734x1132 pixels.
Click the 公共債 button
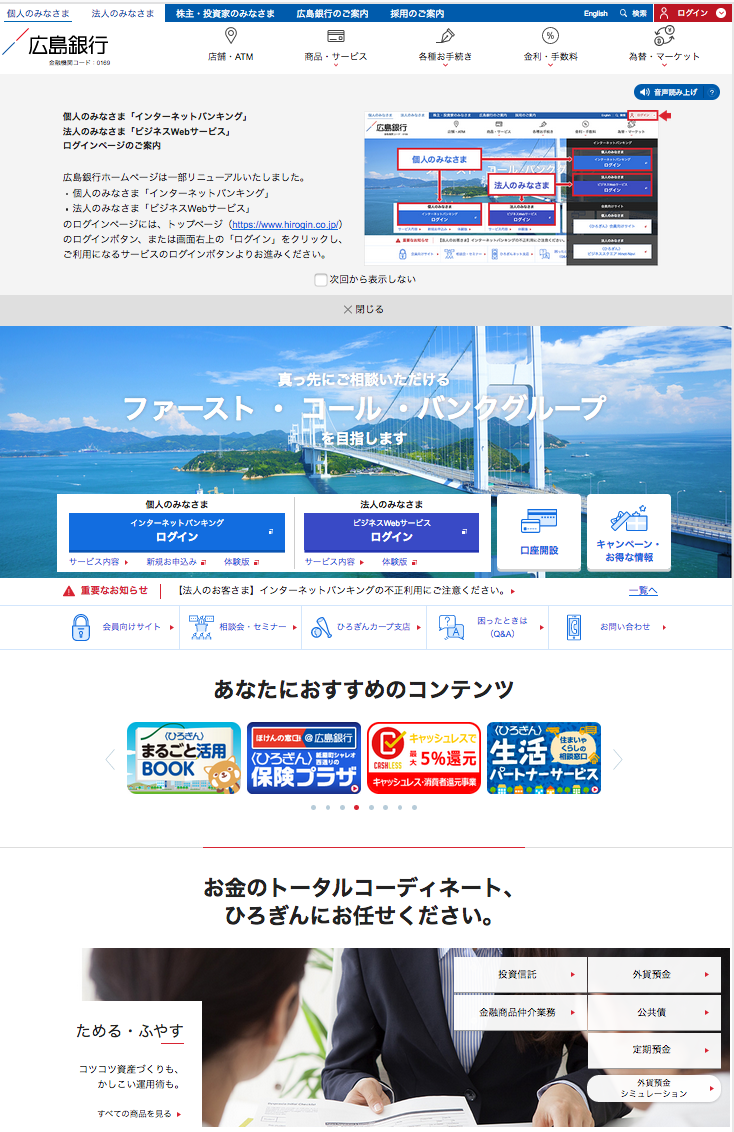(654, 1012)
